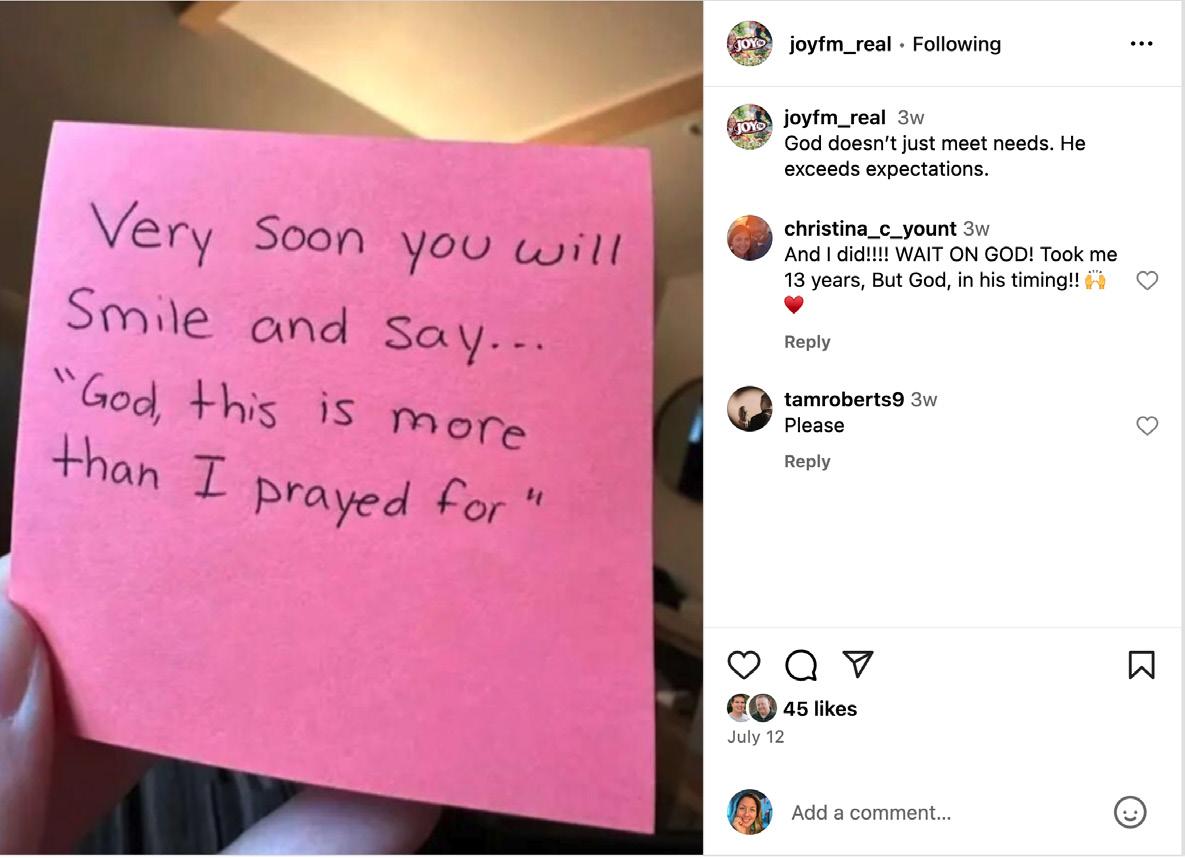Like christina_c_yount's comment
The image size is (1185, 858).
coord(1147,280)
